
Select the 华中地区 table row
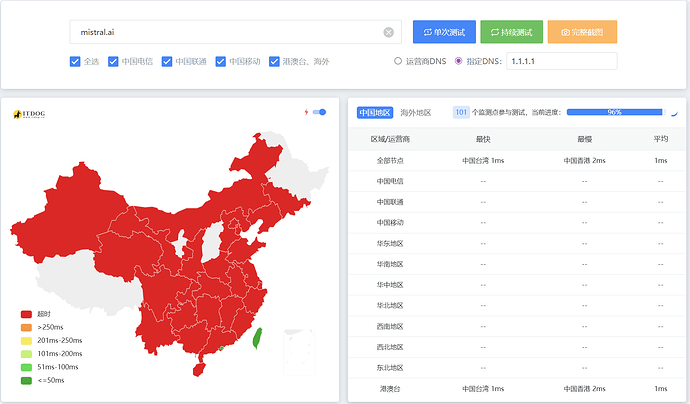point(517,285)
